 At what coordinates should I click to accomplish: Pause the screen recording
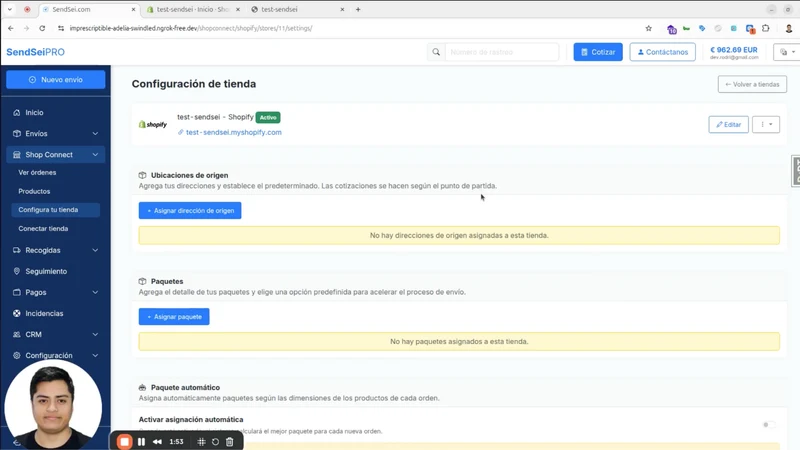coord(141,442)
